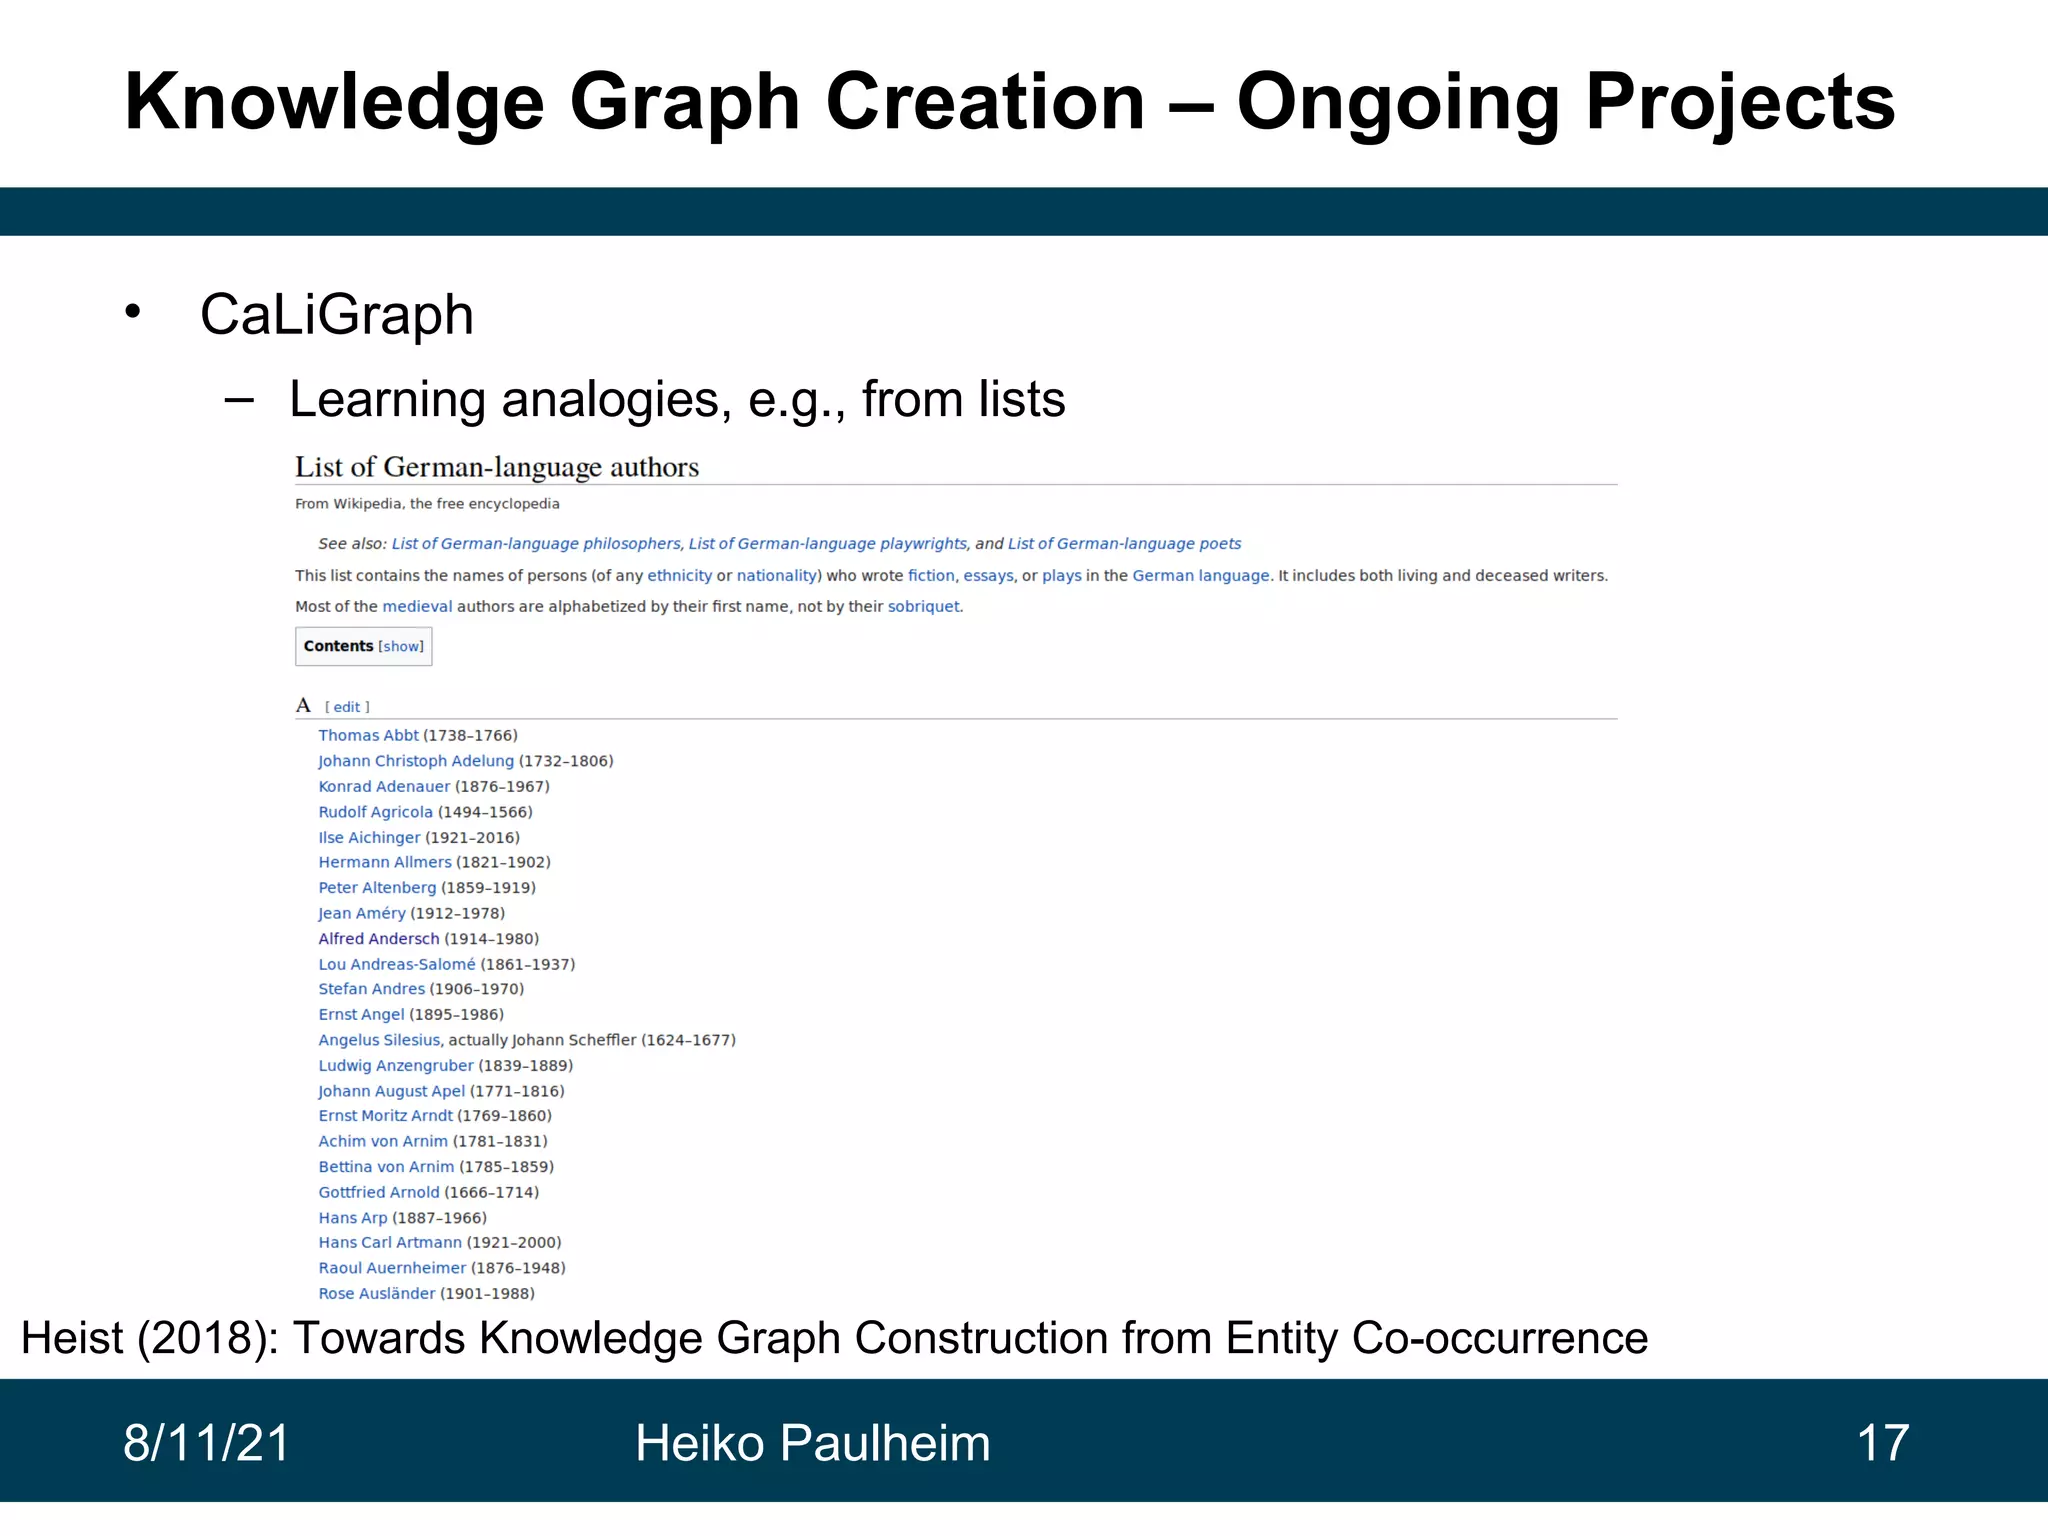Open the Ernst Moritz Arndt article

pyautogui.click(x=385, y=1116)
